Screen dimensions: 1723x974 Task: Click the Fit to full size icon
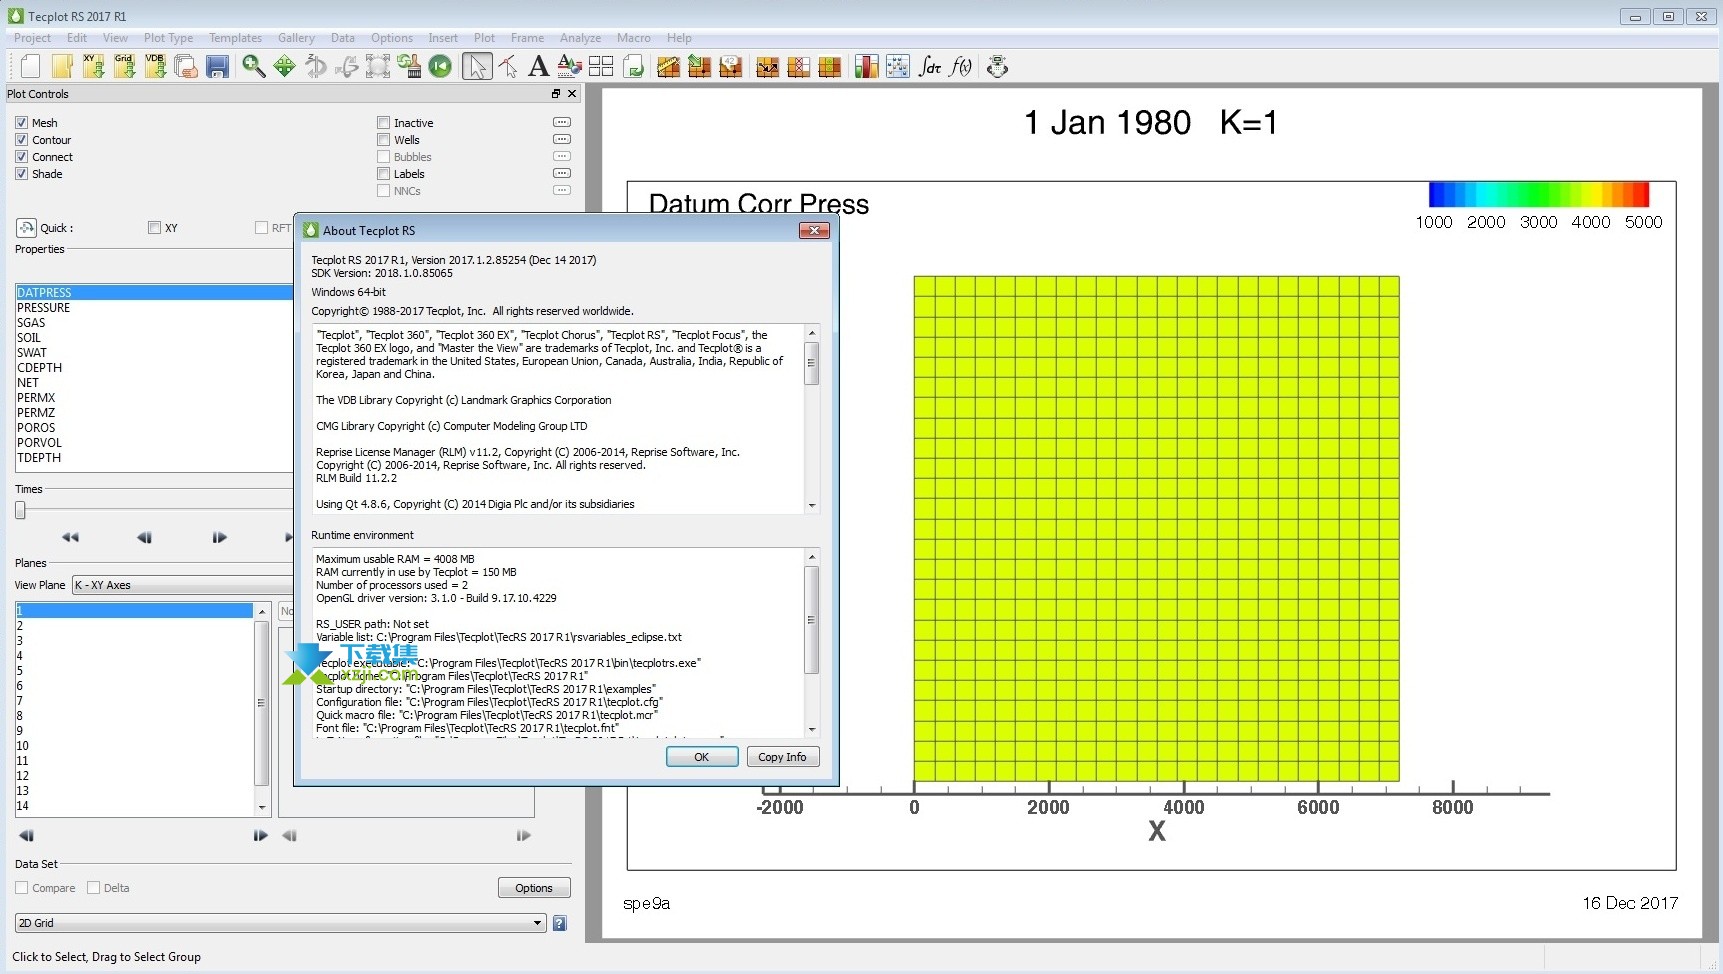(x=378, y=67)
